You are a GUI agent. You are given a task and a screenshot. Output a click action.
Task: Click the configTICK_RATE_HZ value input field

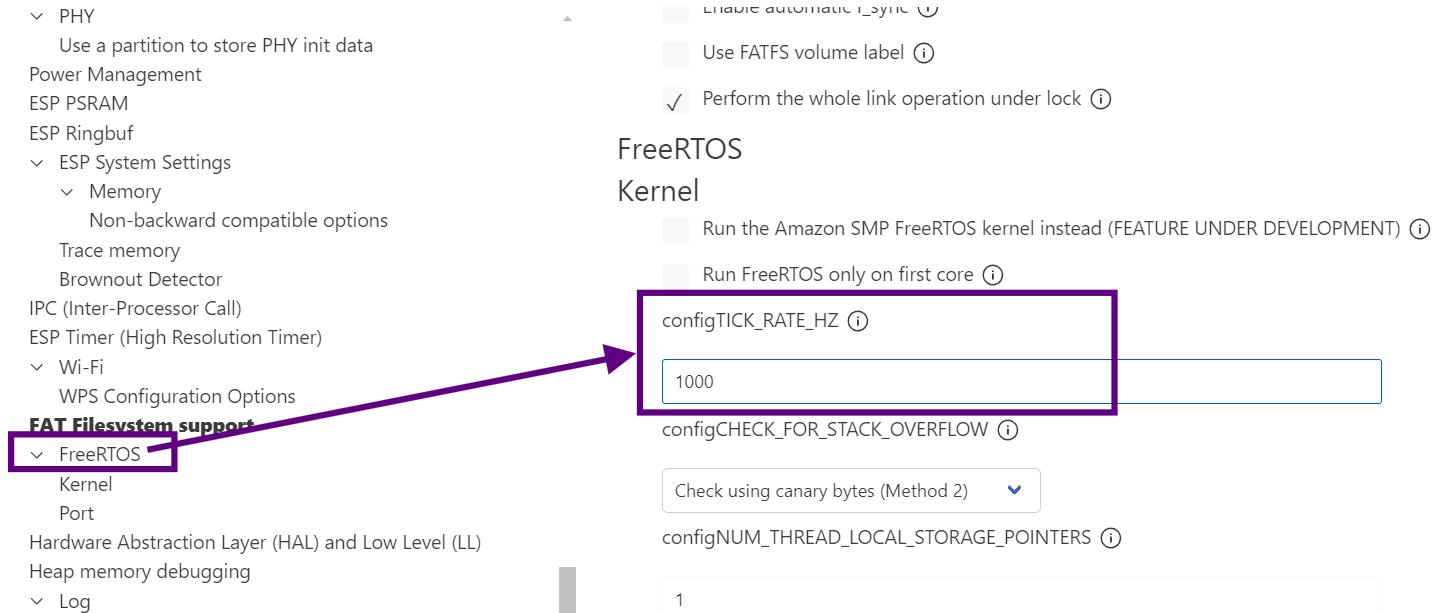pos(1021,382)
